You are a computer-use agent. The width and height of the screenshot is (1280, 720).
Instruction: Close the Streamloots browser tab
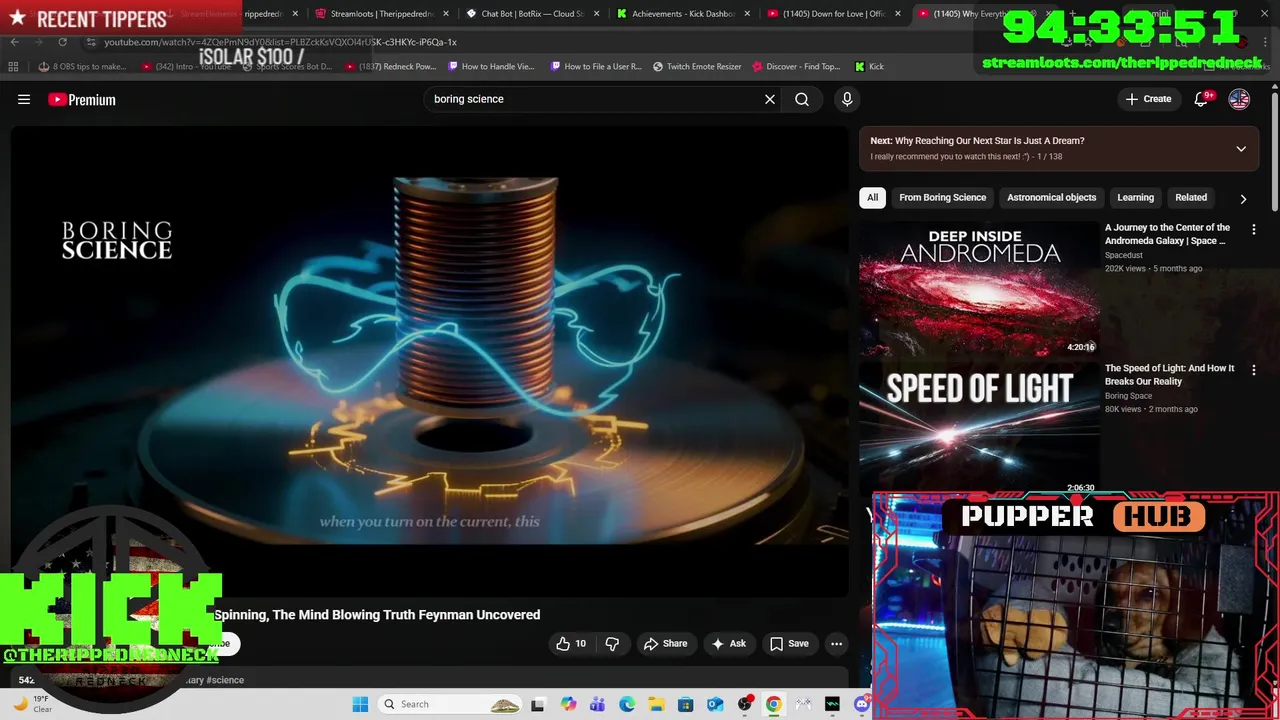pyautogui.click(x=445, y=14)
